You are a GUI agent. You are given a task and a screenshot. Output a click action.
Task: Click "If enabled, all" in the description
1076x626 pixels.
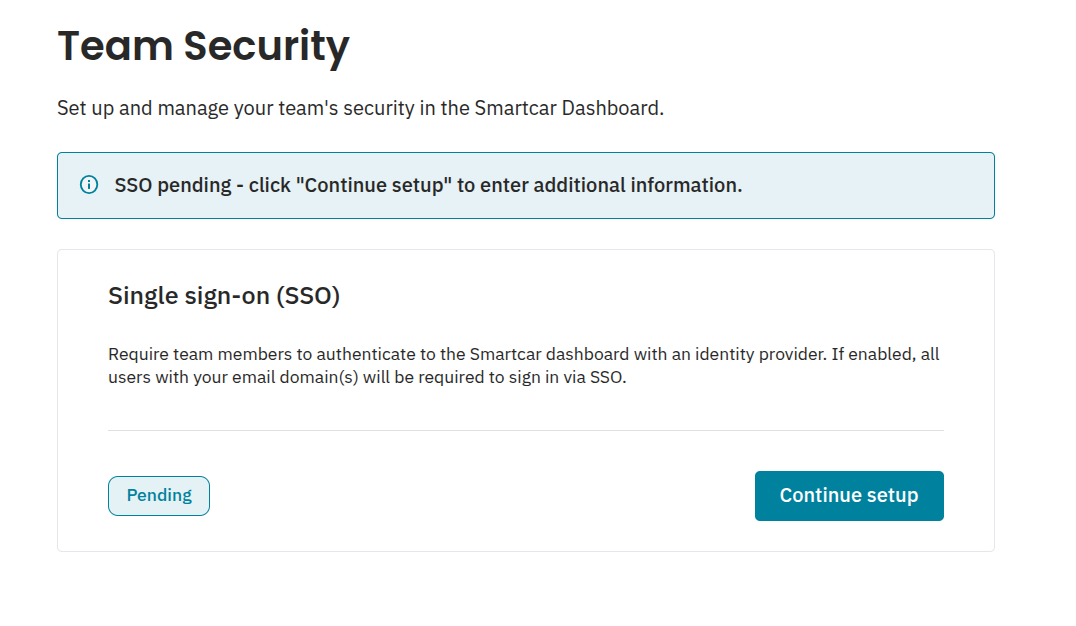point(885,354)
